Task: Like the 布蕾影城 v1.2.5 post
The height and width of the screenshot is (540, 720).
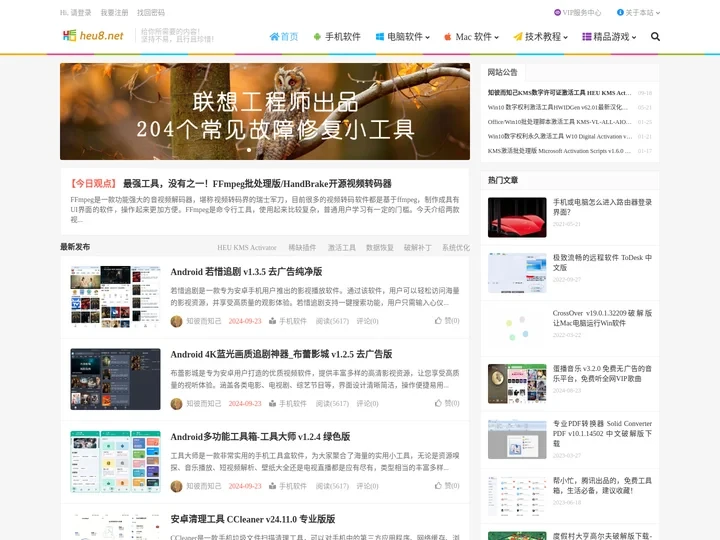Action: tap(447, 403)
